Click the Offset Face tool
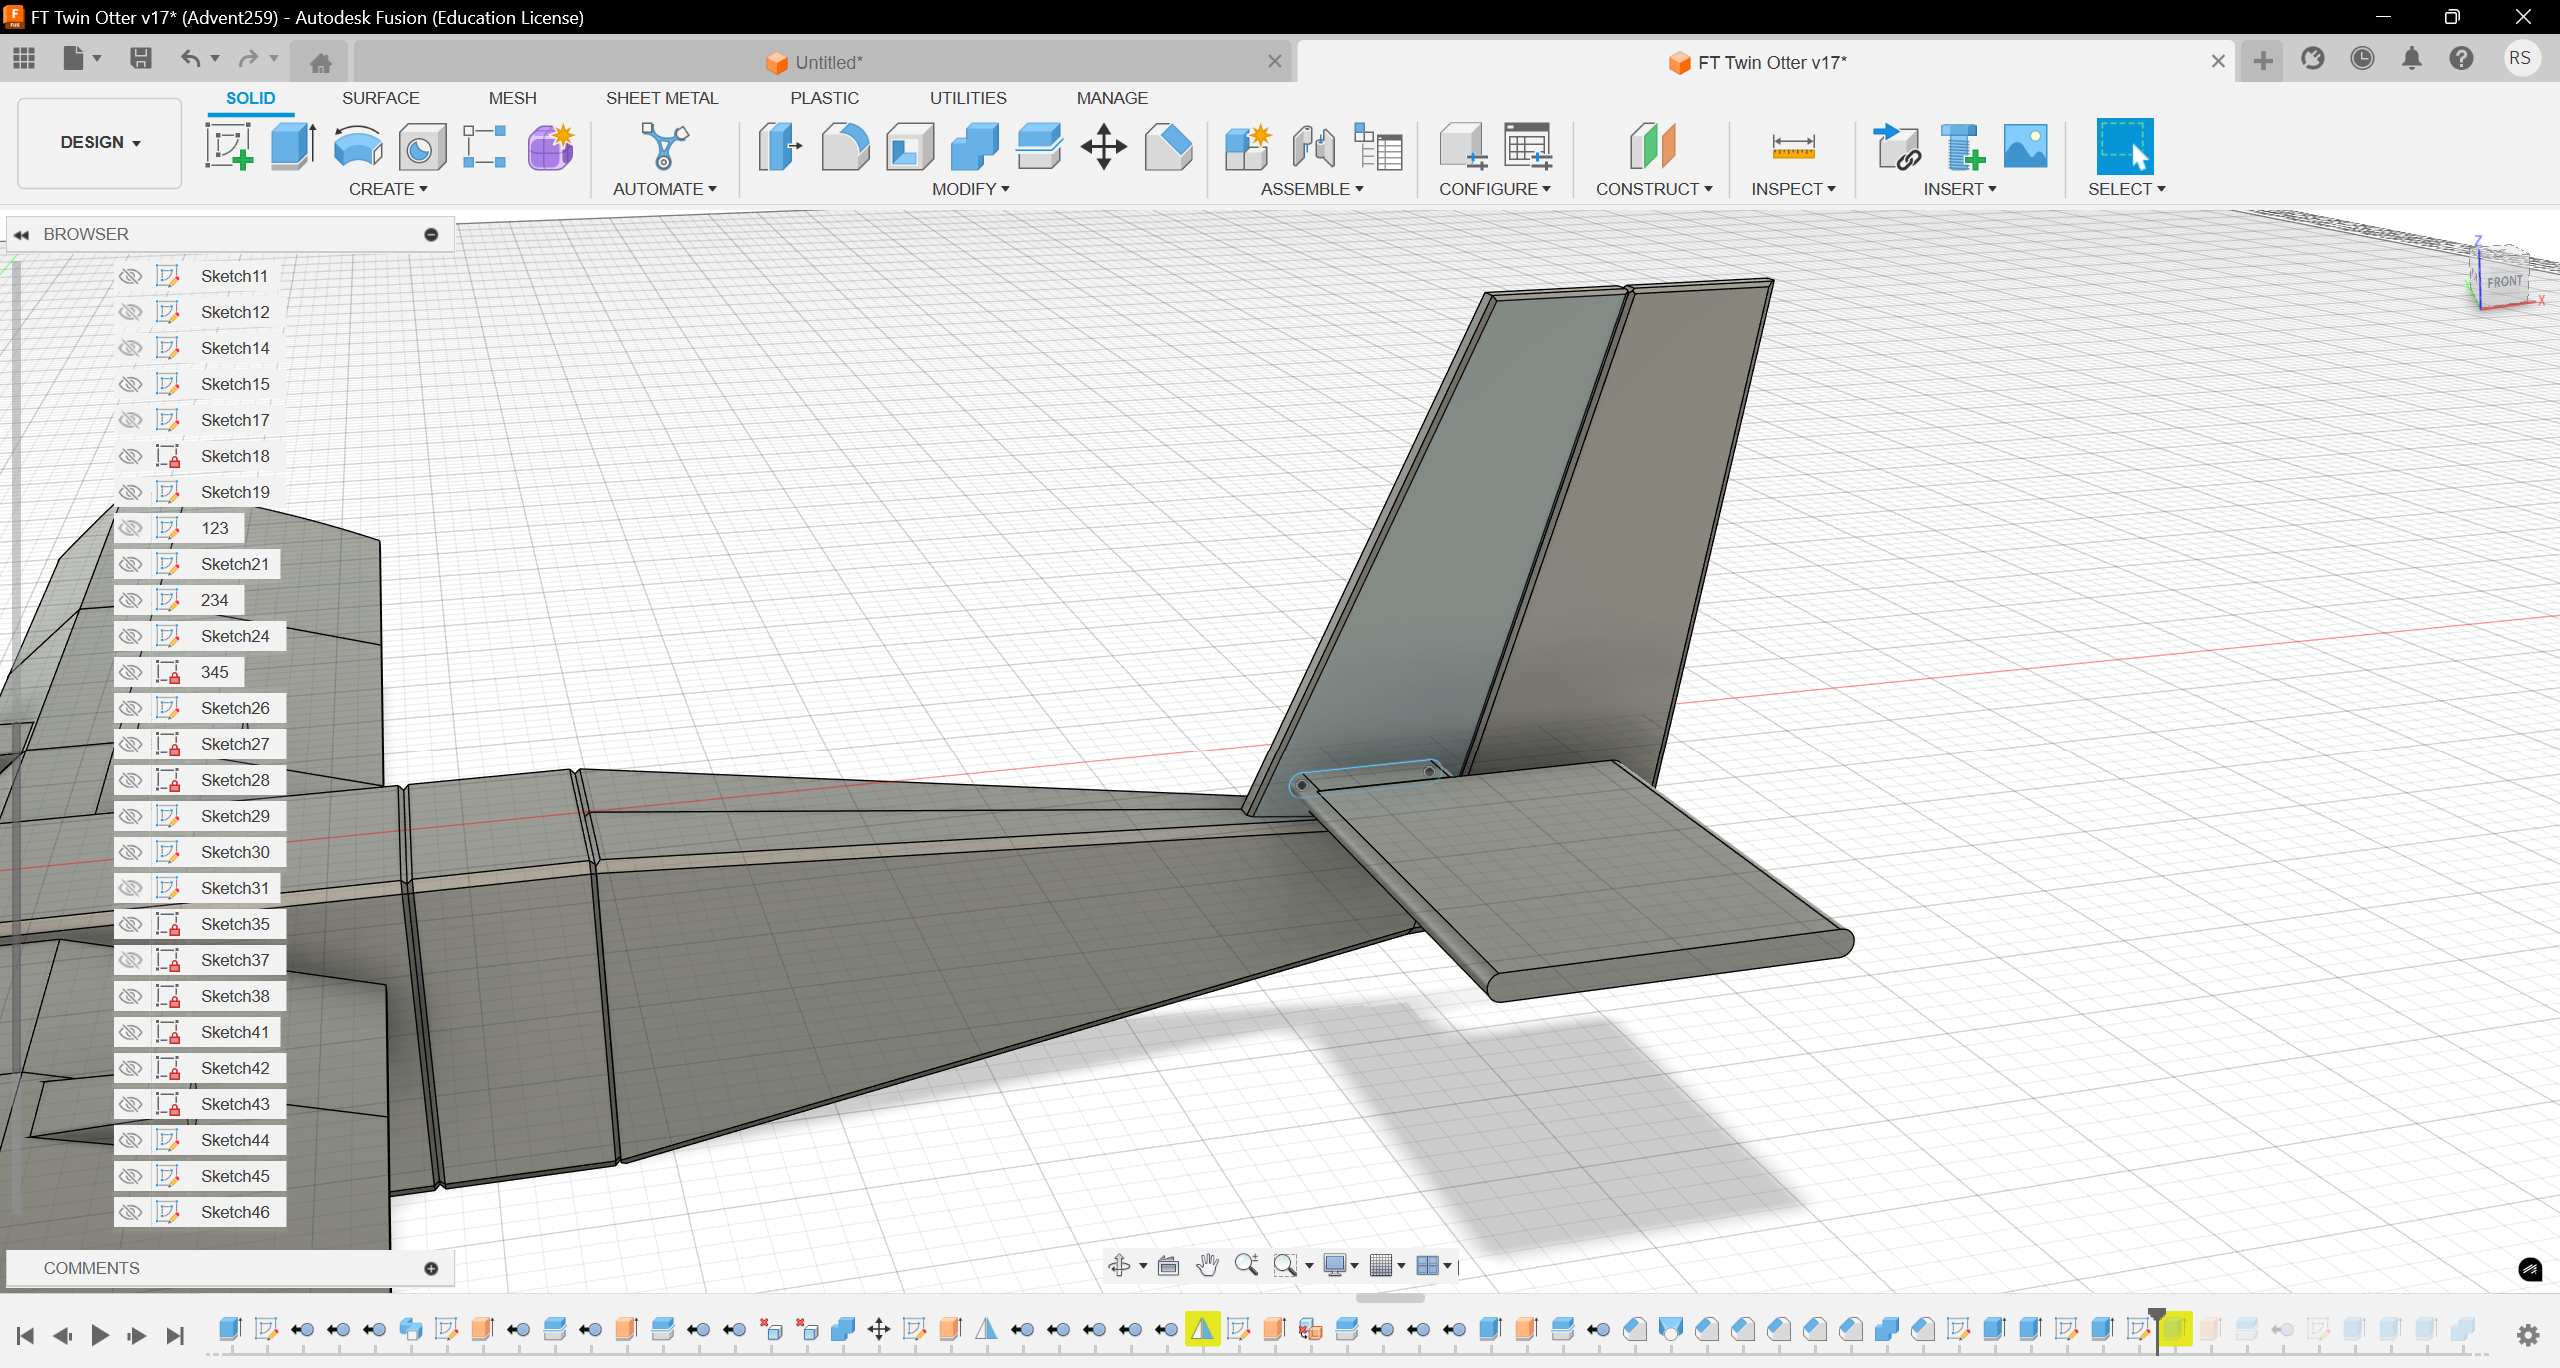Viewport: 2560px width, 1368px height. (1039, 147)
